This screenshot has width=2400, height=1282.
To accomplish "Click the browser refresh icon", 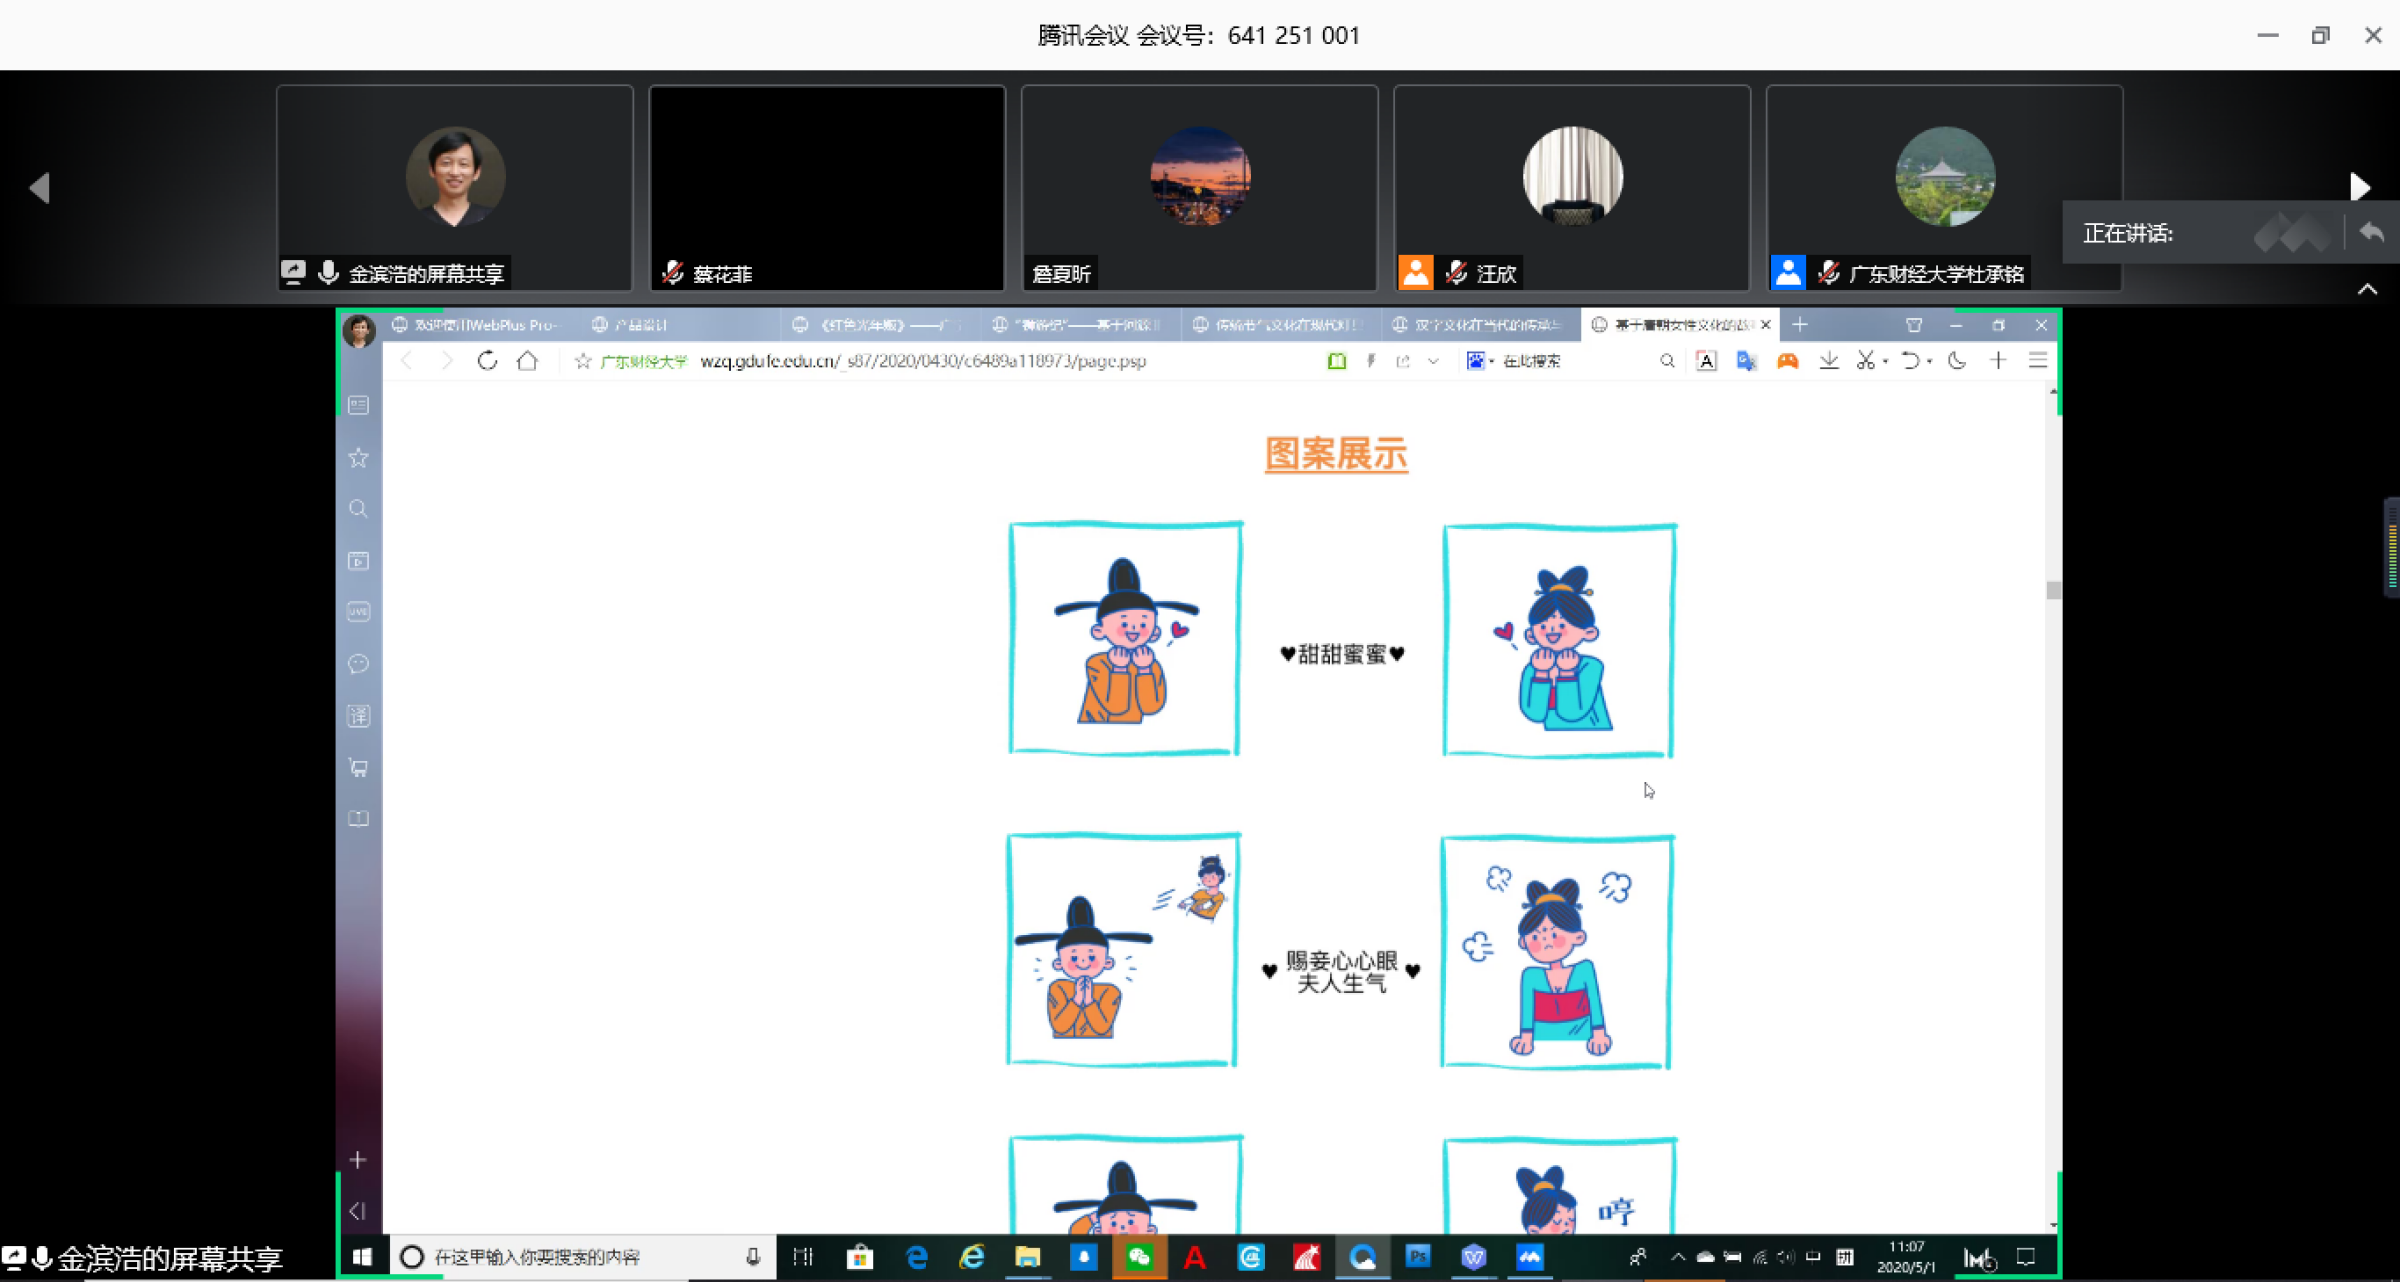I will (x=487, y=361).
